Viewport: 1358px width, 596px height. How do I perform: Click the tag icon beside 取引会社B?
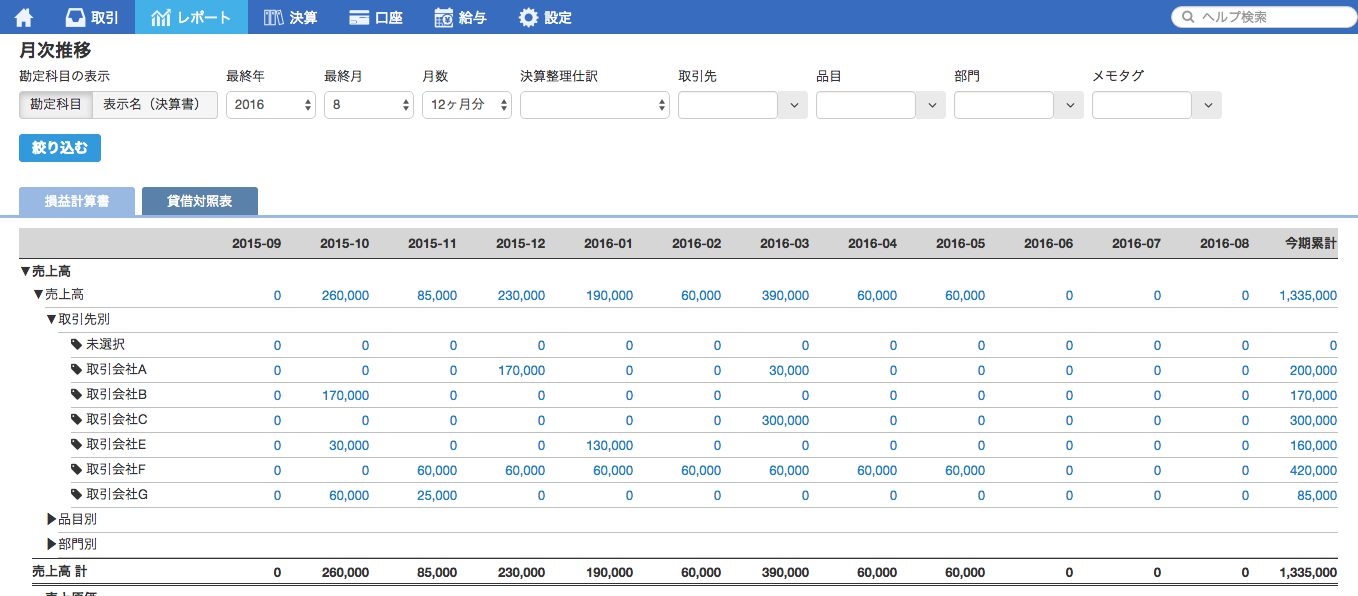76,395
